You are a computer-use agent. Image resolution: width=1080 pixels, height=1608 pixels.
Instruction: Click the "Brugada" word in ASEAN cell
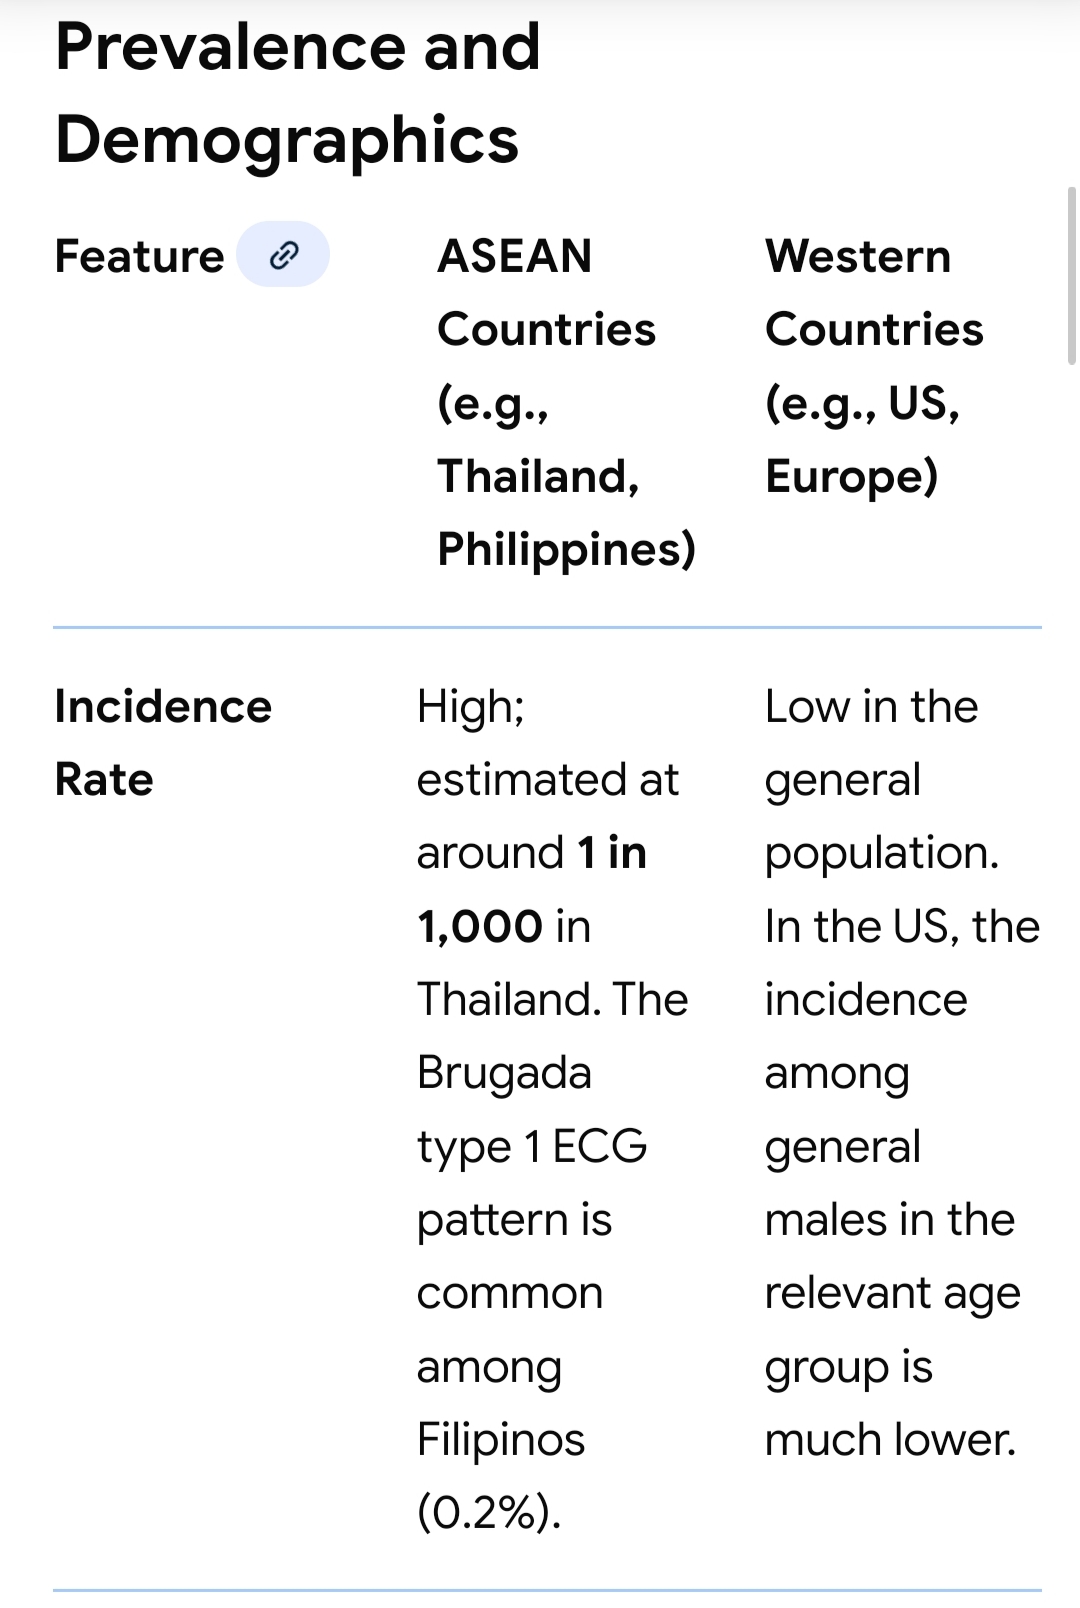click(504, 1073)
